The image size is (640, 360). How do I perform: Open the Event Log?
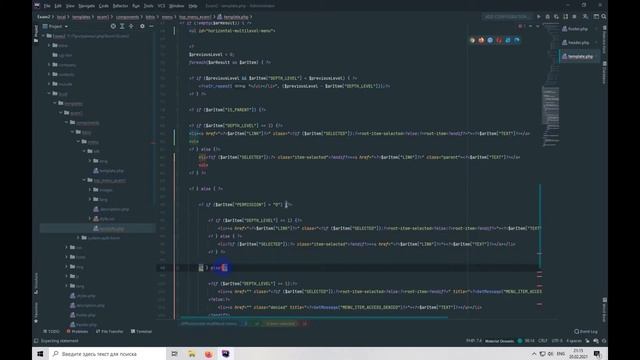[x=586, y=331]
